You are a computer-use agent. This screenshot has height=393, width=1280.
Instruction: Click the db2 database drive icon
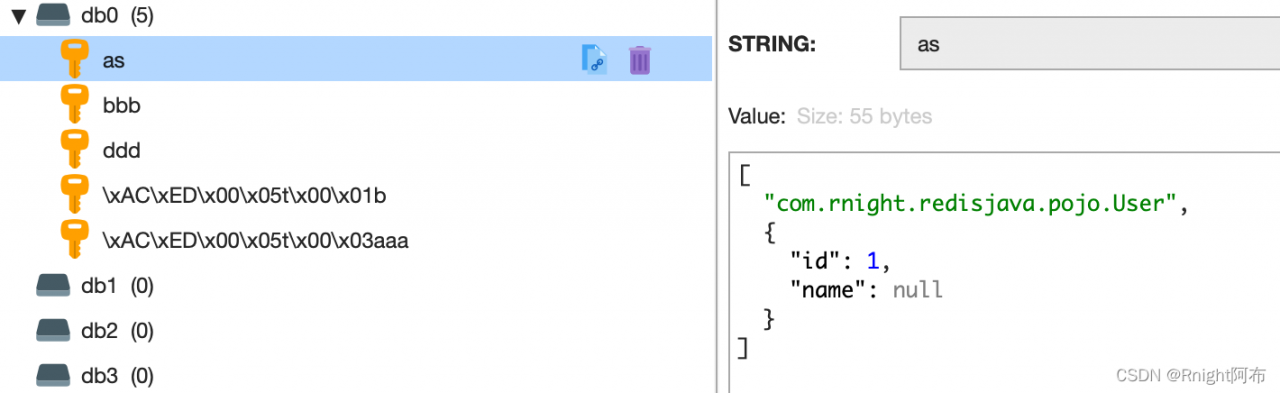pos(53,331)
